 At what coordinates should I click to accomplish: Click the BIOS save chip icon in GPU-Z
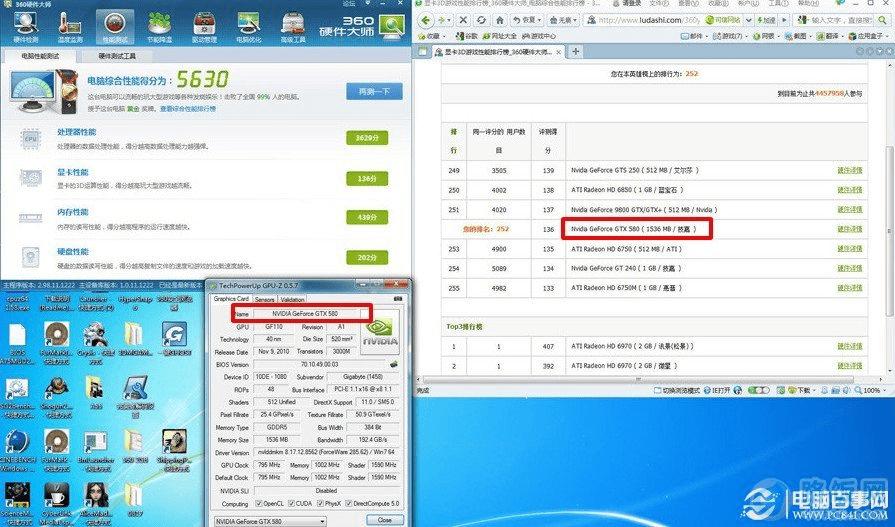pyautogui.click(x=394, y=364)
